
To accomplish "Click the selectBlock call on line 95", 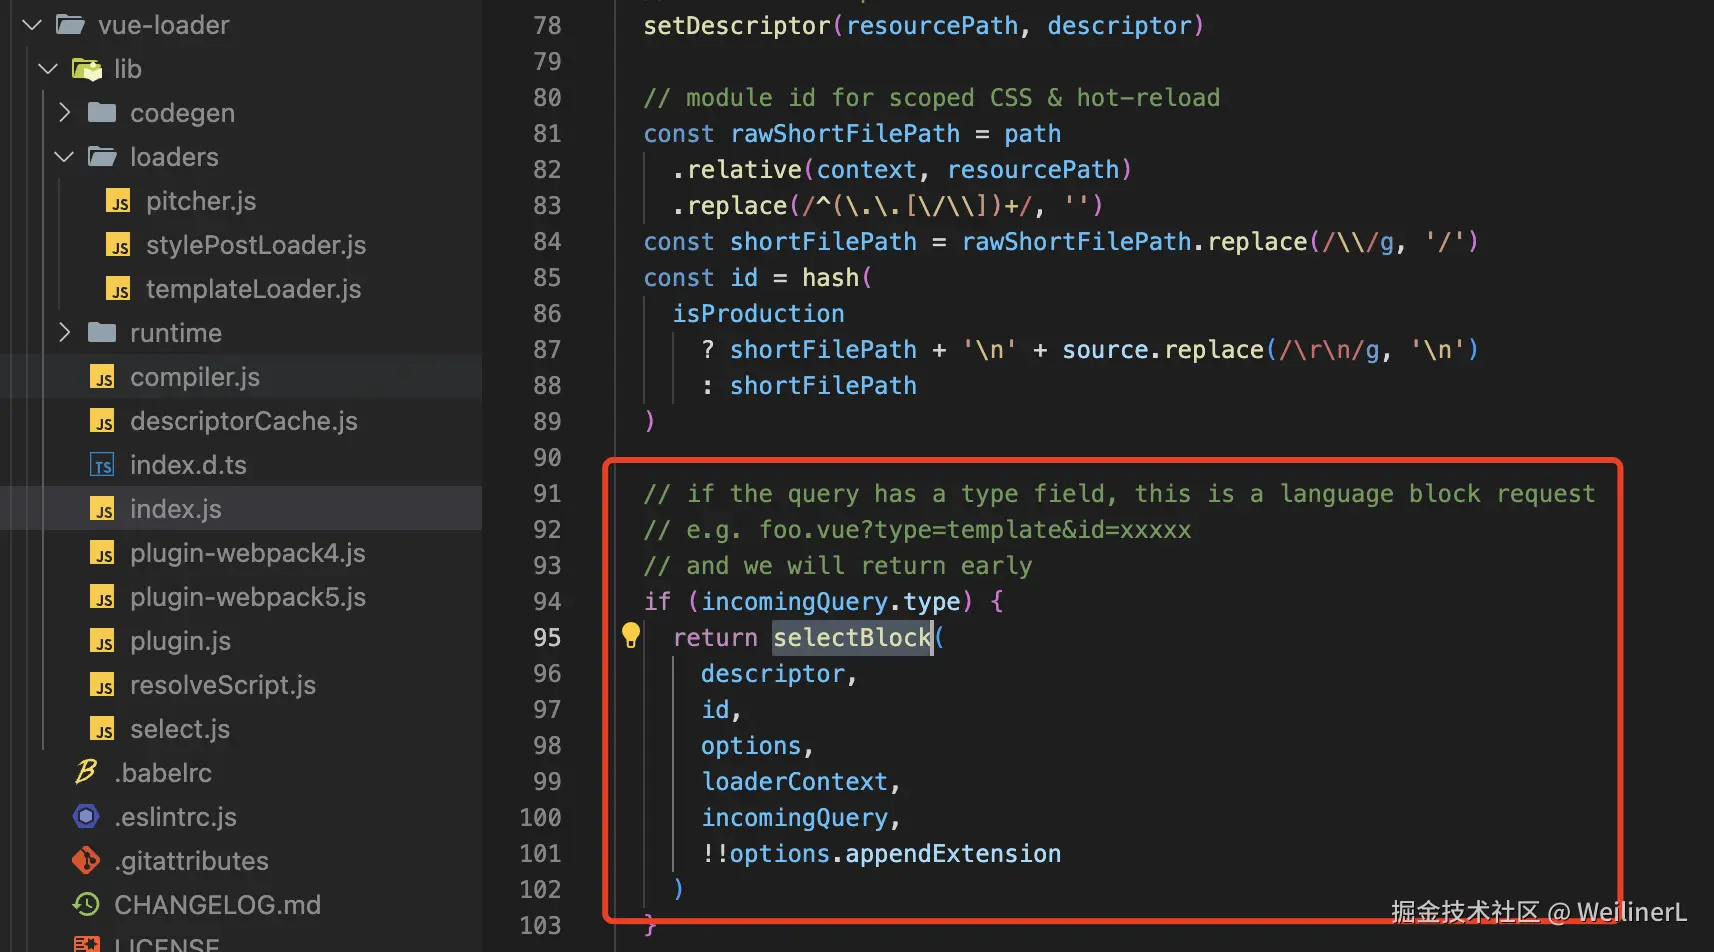I will point(852,637).
